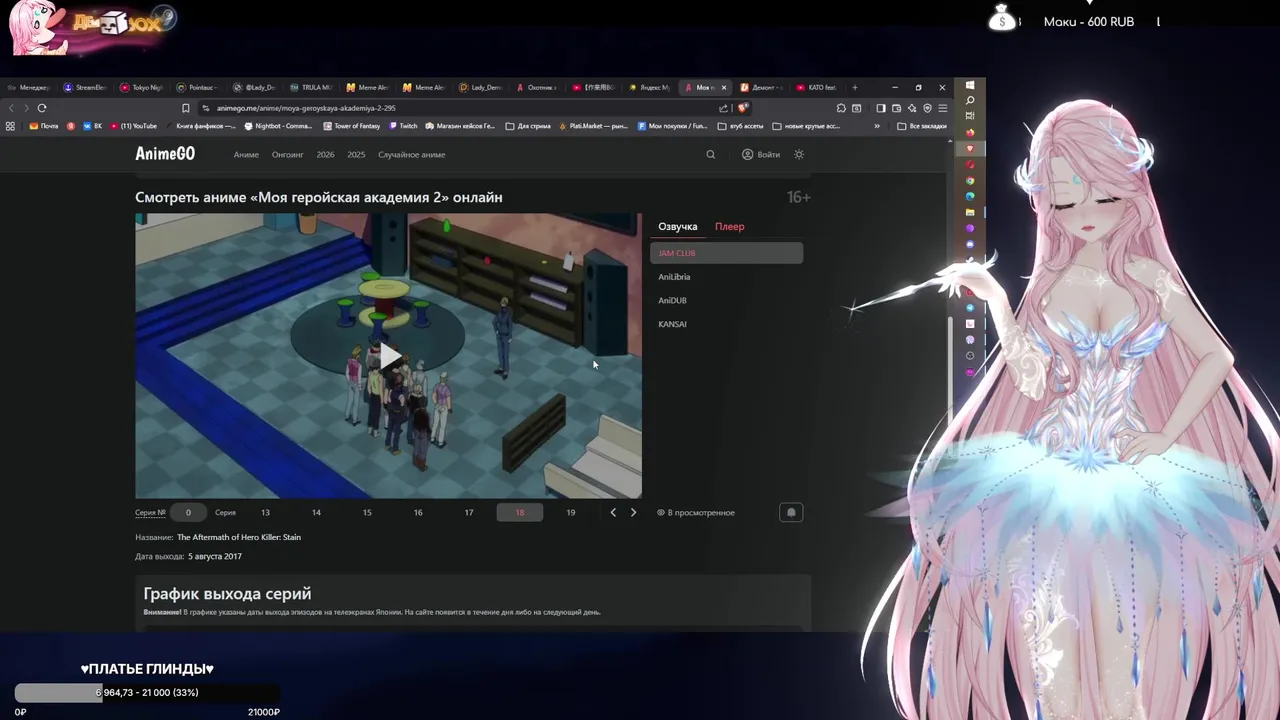Viewport: 1280px width, 720px height.
Task: Open the apps grid icon in the bookmarks bar
Action: point(10,126)
